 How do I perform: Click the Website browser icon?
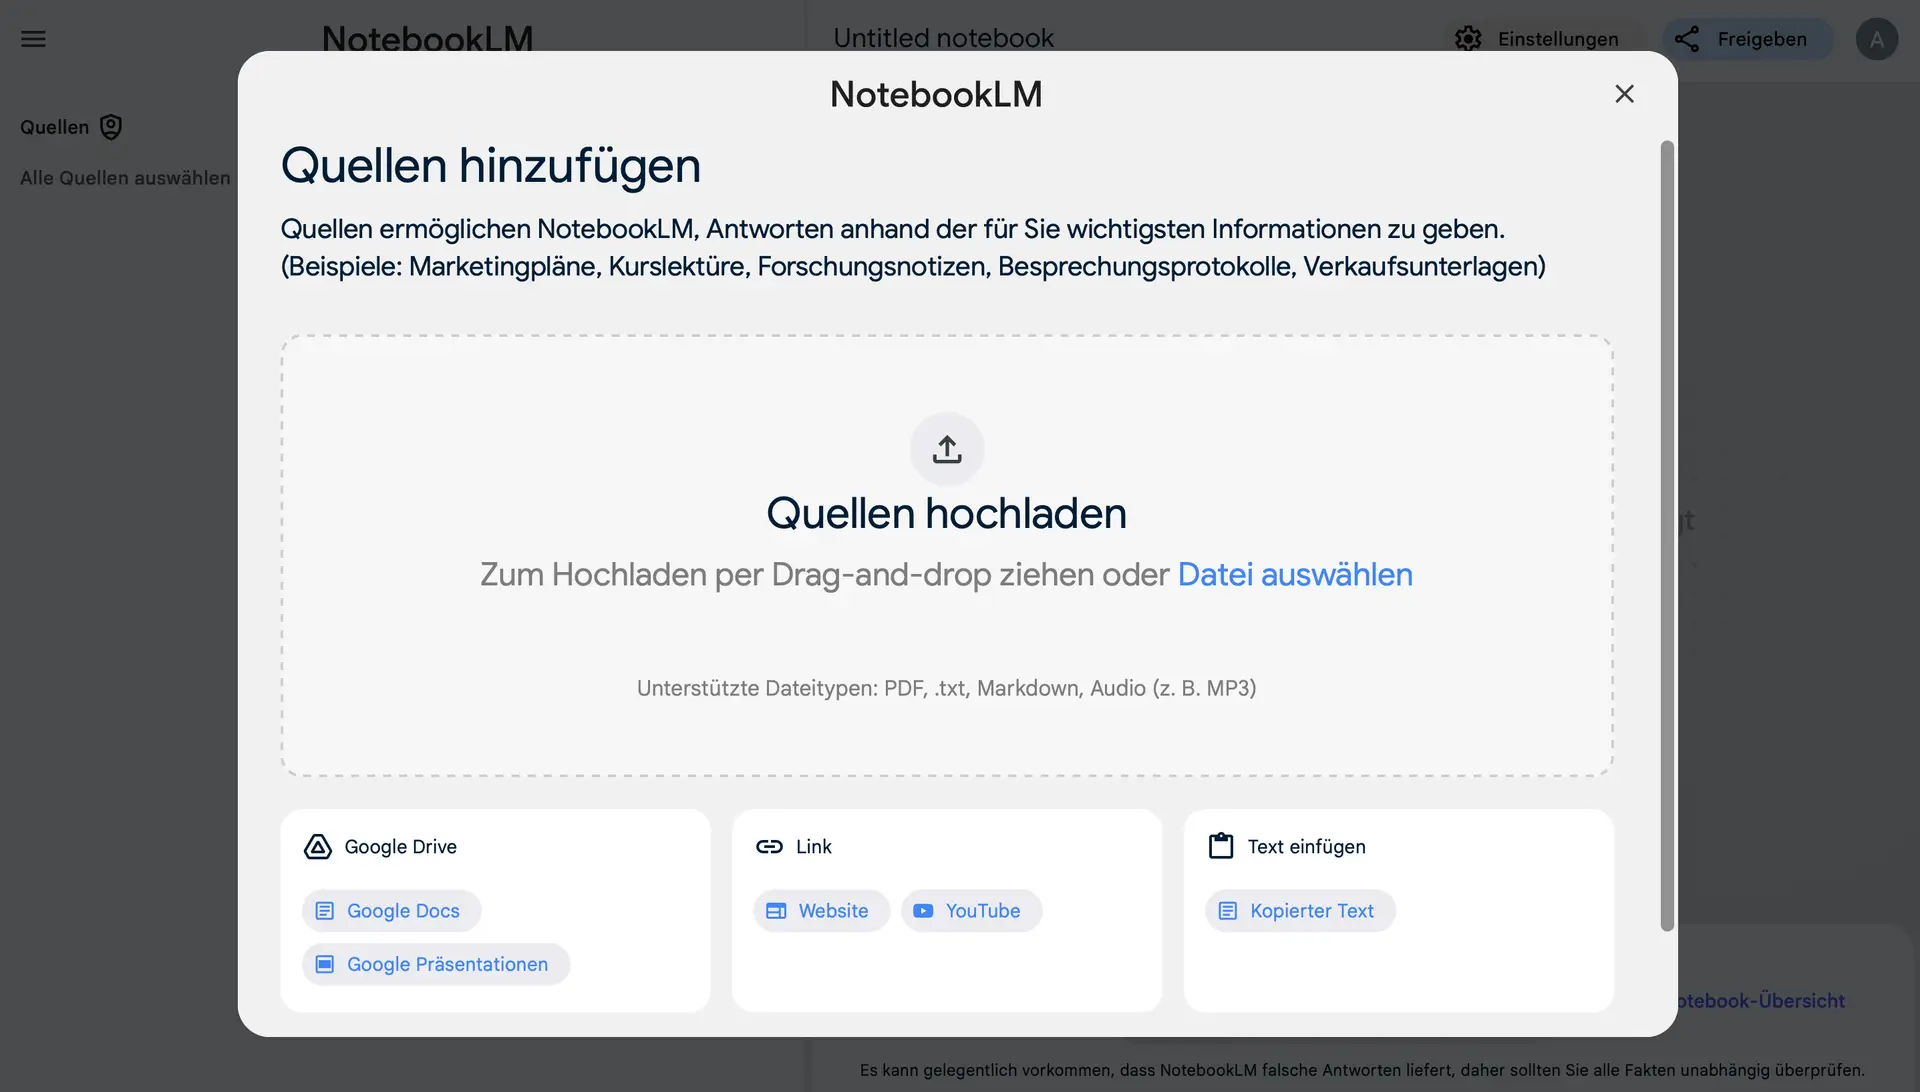tap(776, 911)
